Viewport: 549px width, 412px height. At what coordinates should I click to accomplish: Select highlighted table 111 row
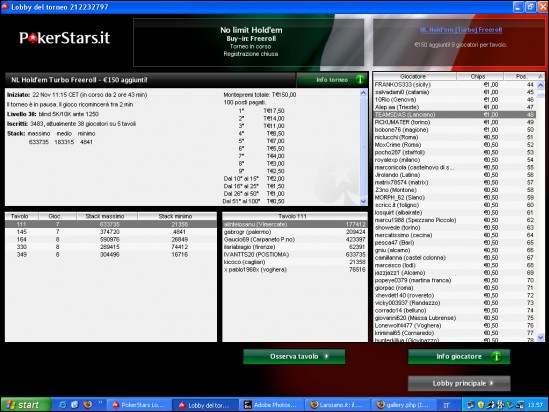(x=111, y=224)
